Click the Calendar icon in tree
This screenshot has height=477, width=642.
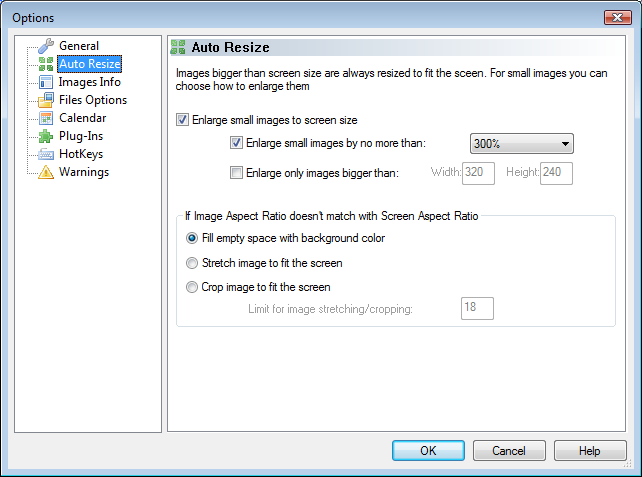pos(46,118)
